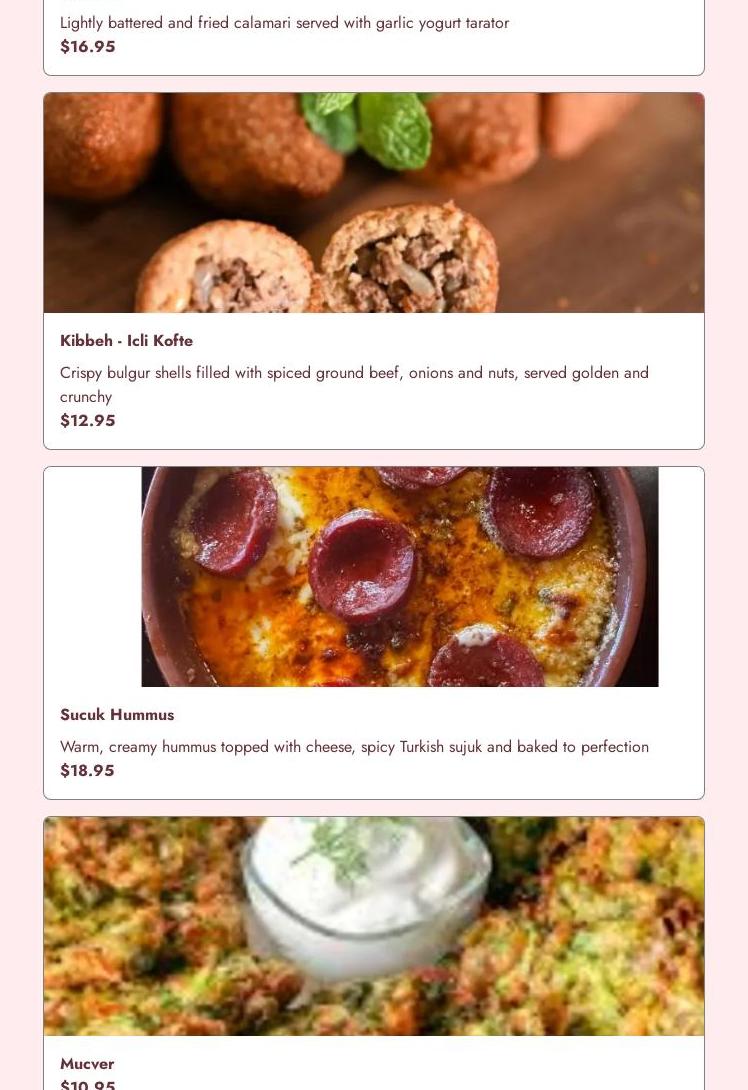Select the Mucver item title
The image size is (748, 1090).
tap(87, 1064)
